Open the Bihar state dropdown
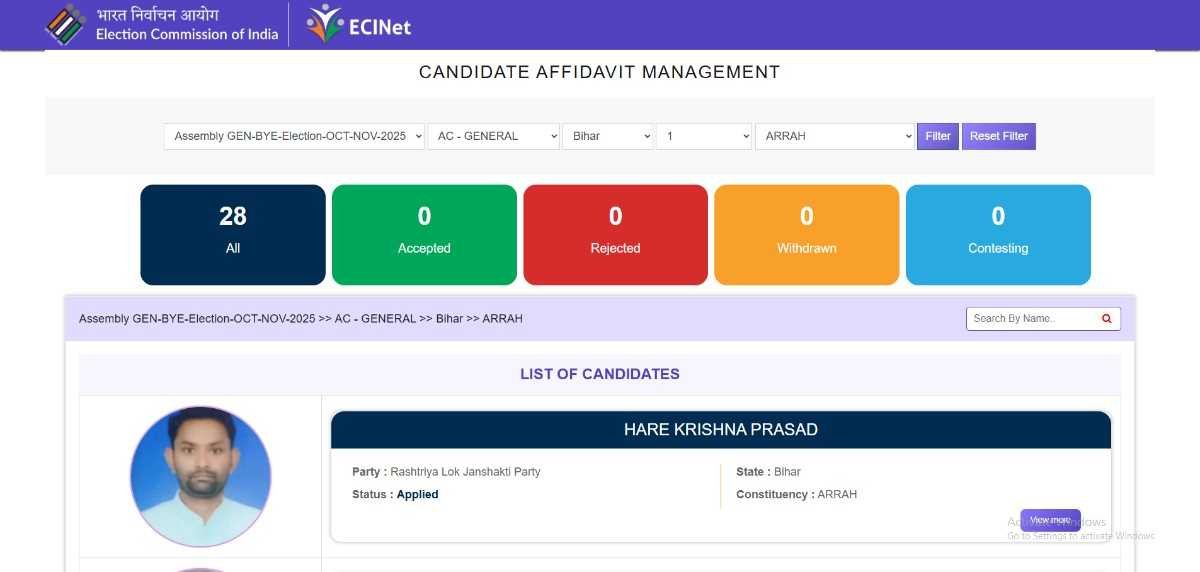This screenshot has height=572, width=1200. click(607, 136)
